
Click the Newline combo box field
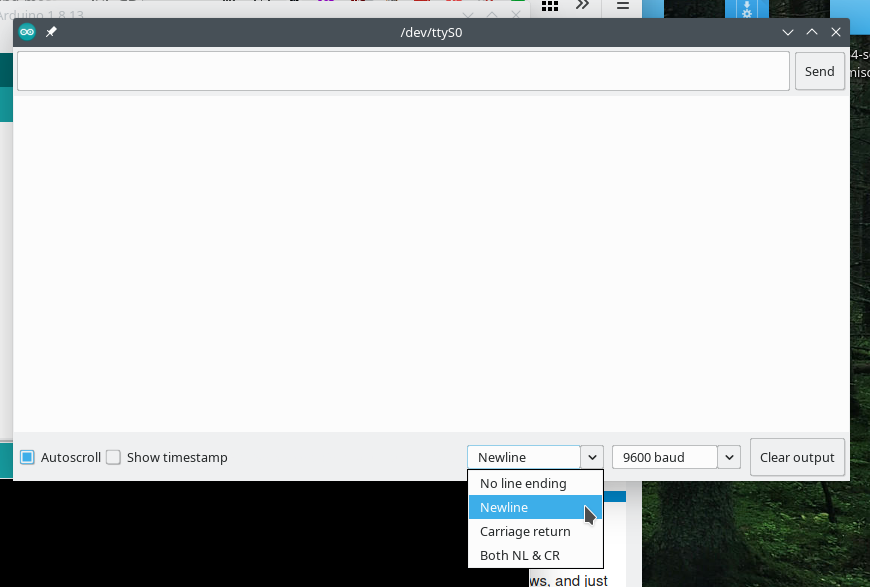pyautogui.click(x=524, y=457)
